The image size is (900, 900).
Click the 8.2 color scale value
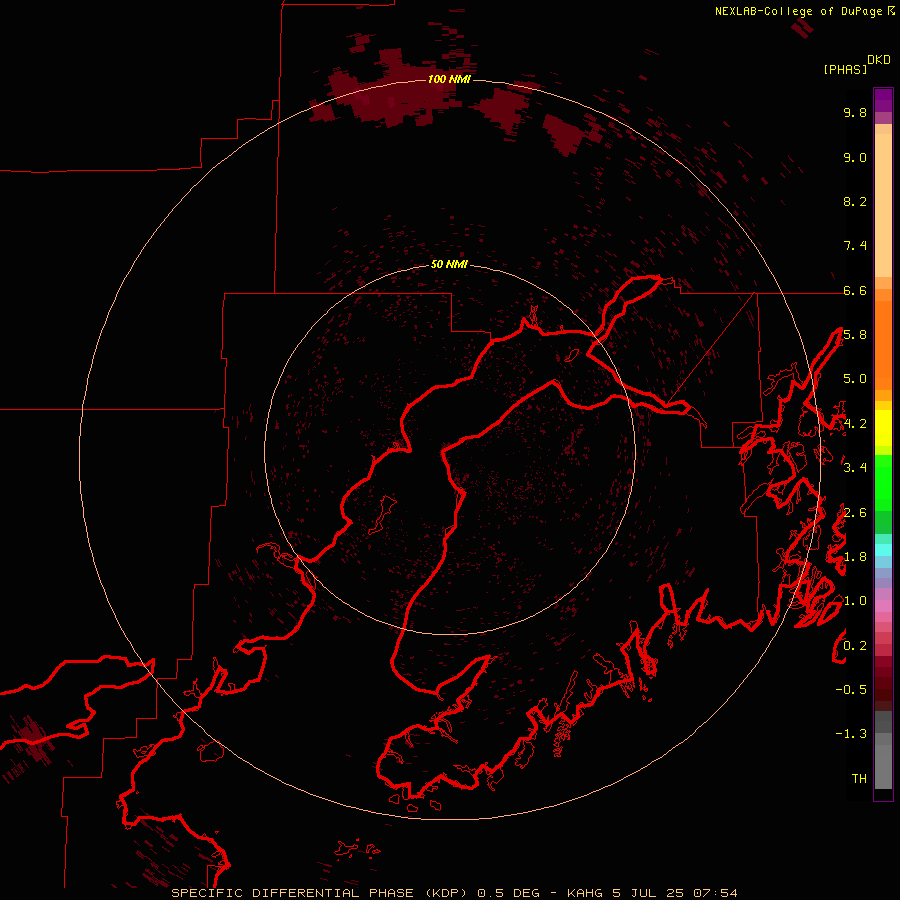855,201
